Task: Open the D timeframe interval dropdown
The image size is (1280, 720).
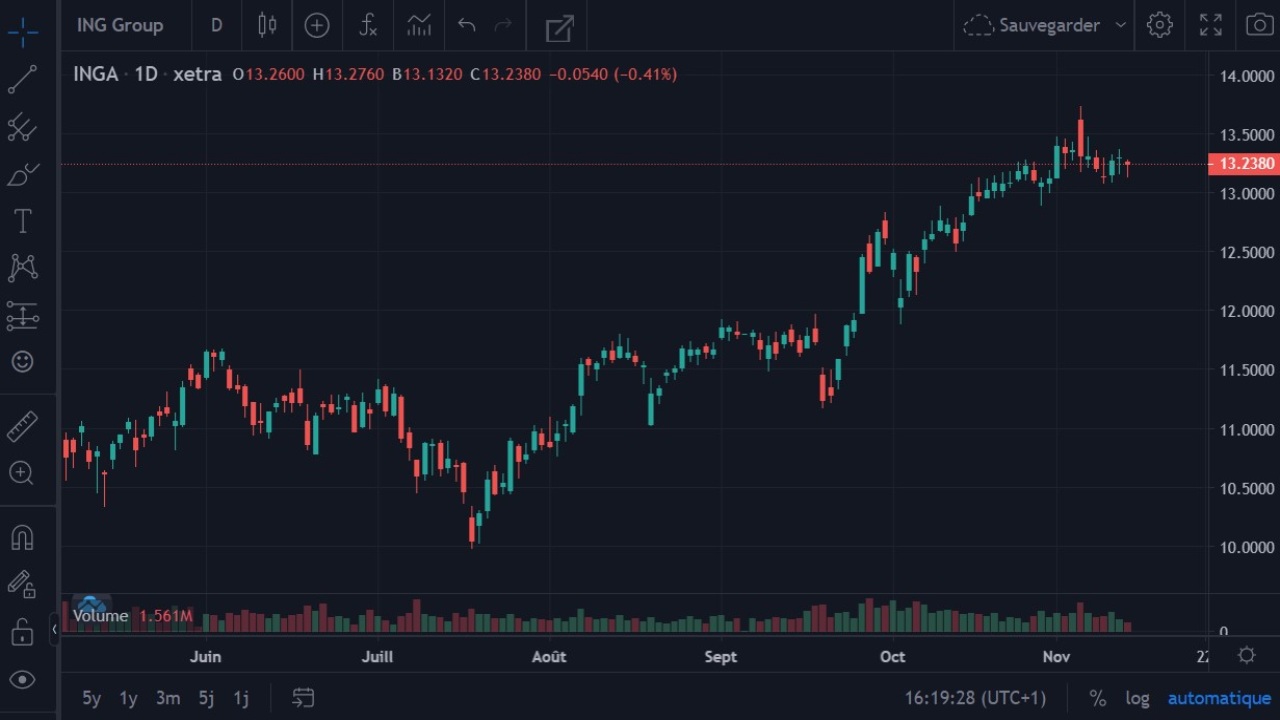Action: click(216, 25)
